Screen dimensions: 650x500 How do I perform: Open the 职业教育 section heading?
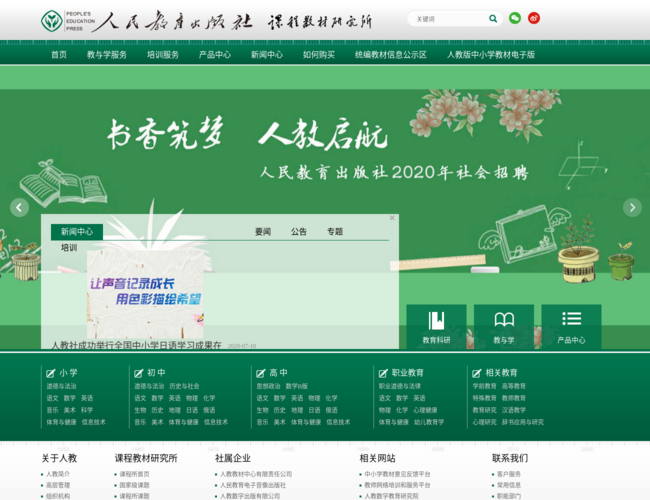coord(407,373)
